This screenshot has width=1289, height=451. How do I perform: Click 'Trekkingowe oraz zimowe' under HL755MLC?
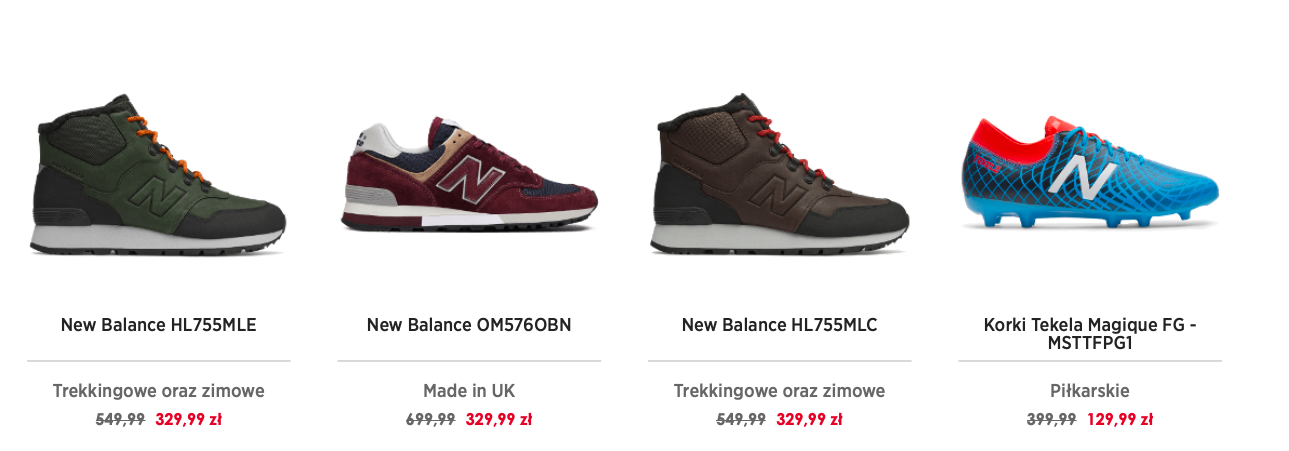click(x=779, y=391)
